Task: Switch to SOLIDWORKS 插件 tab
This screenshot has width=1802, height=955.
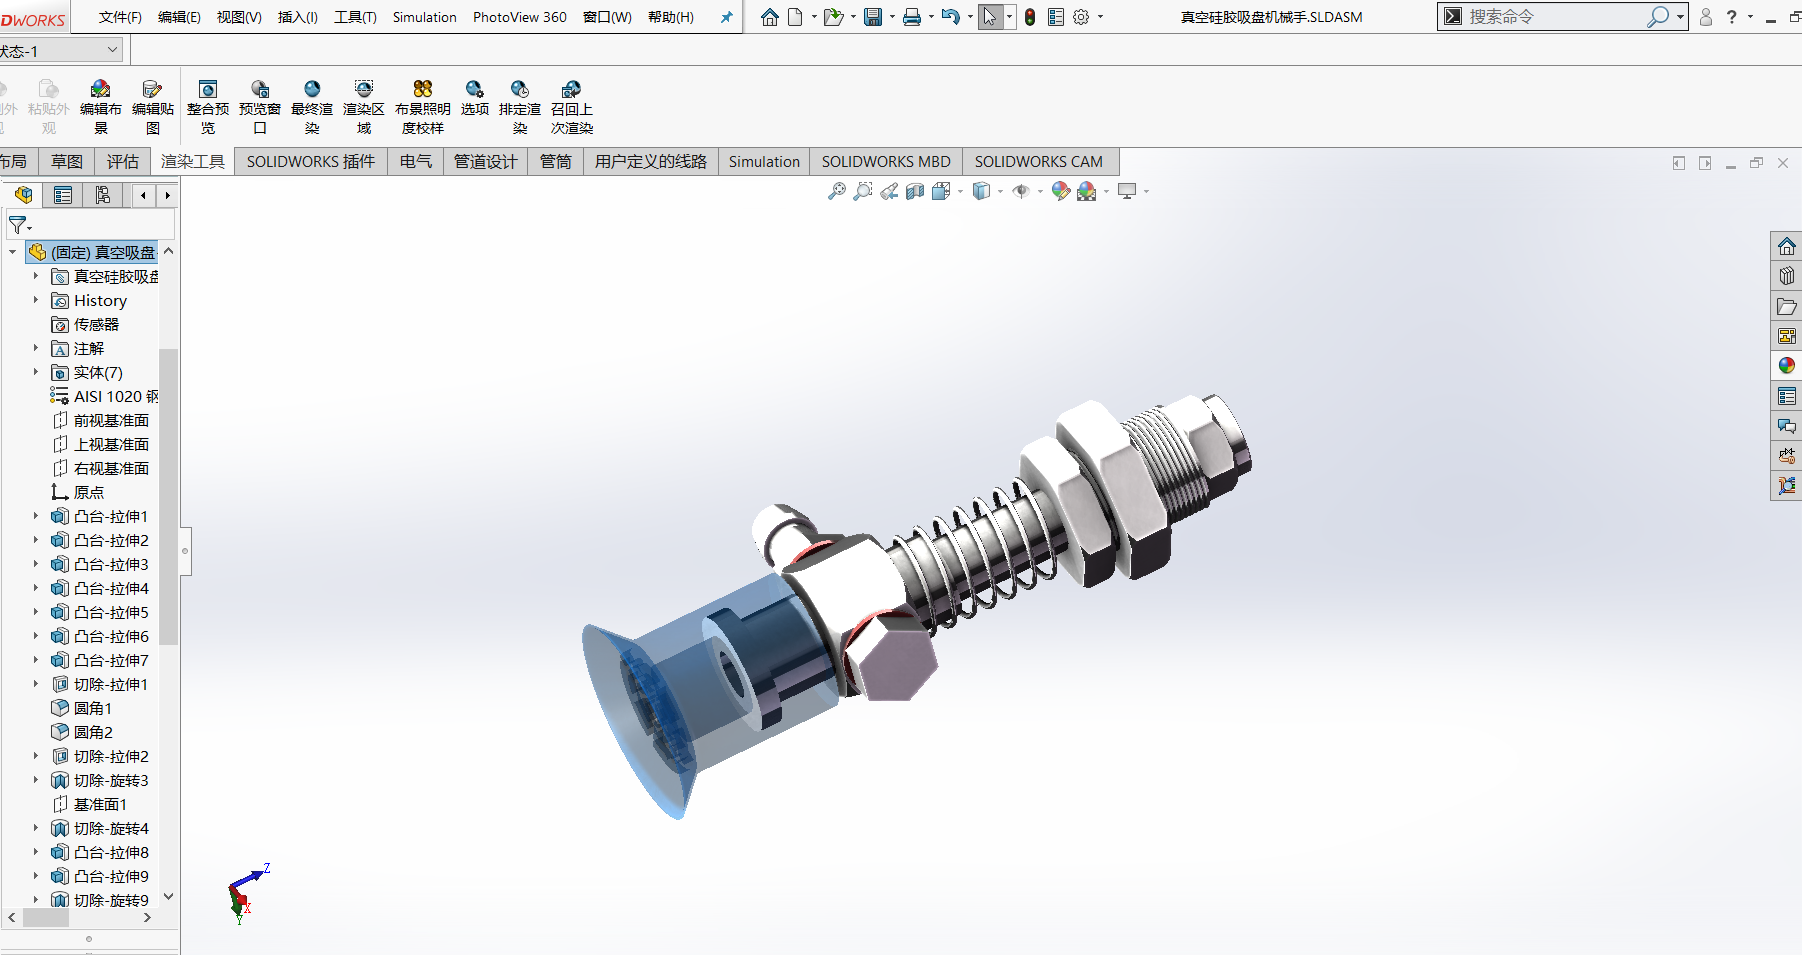Action: click(x=311, y=162)
